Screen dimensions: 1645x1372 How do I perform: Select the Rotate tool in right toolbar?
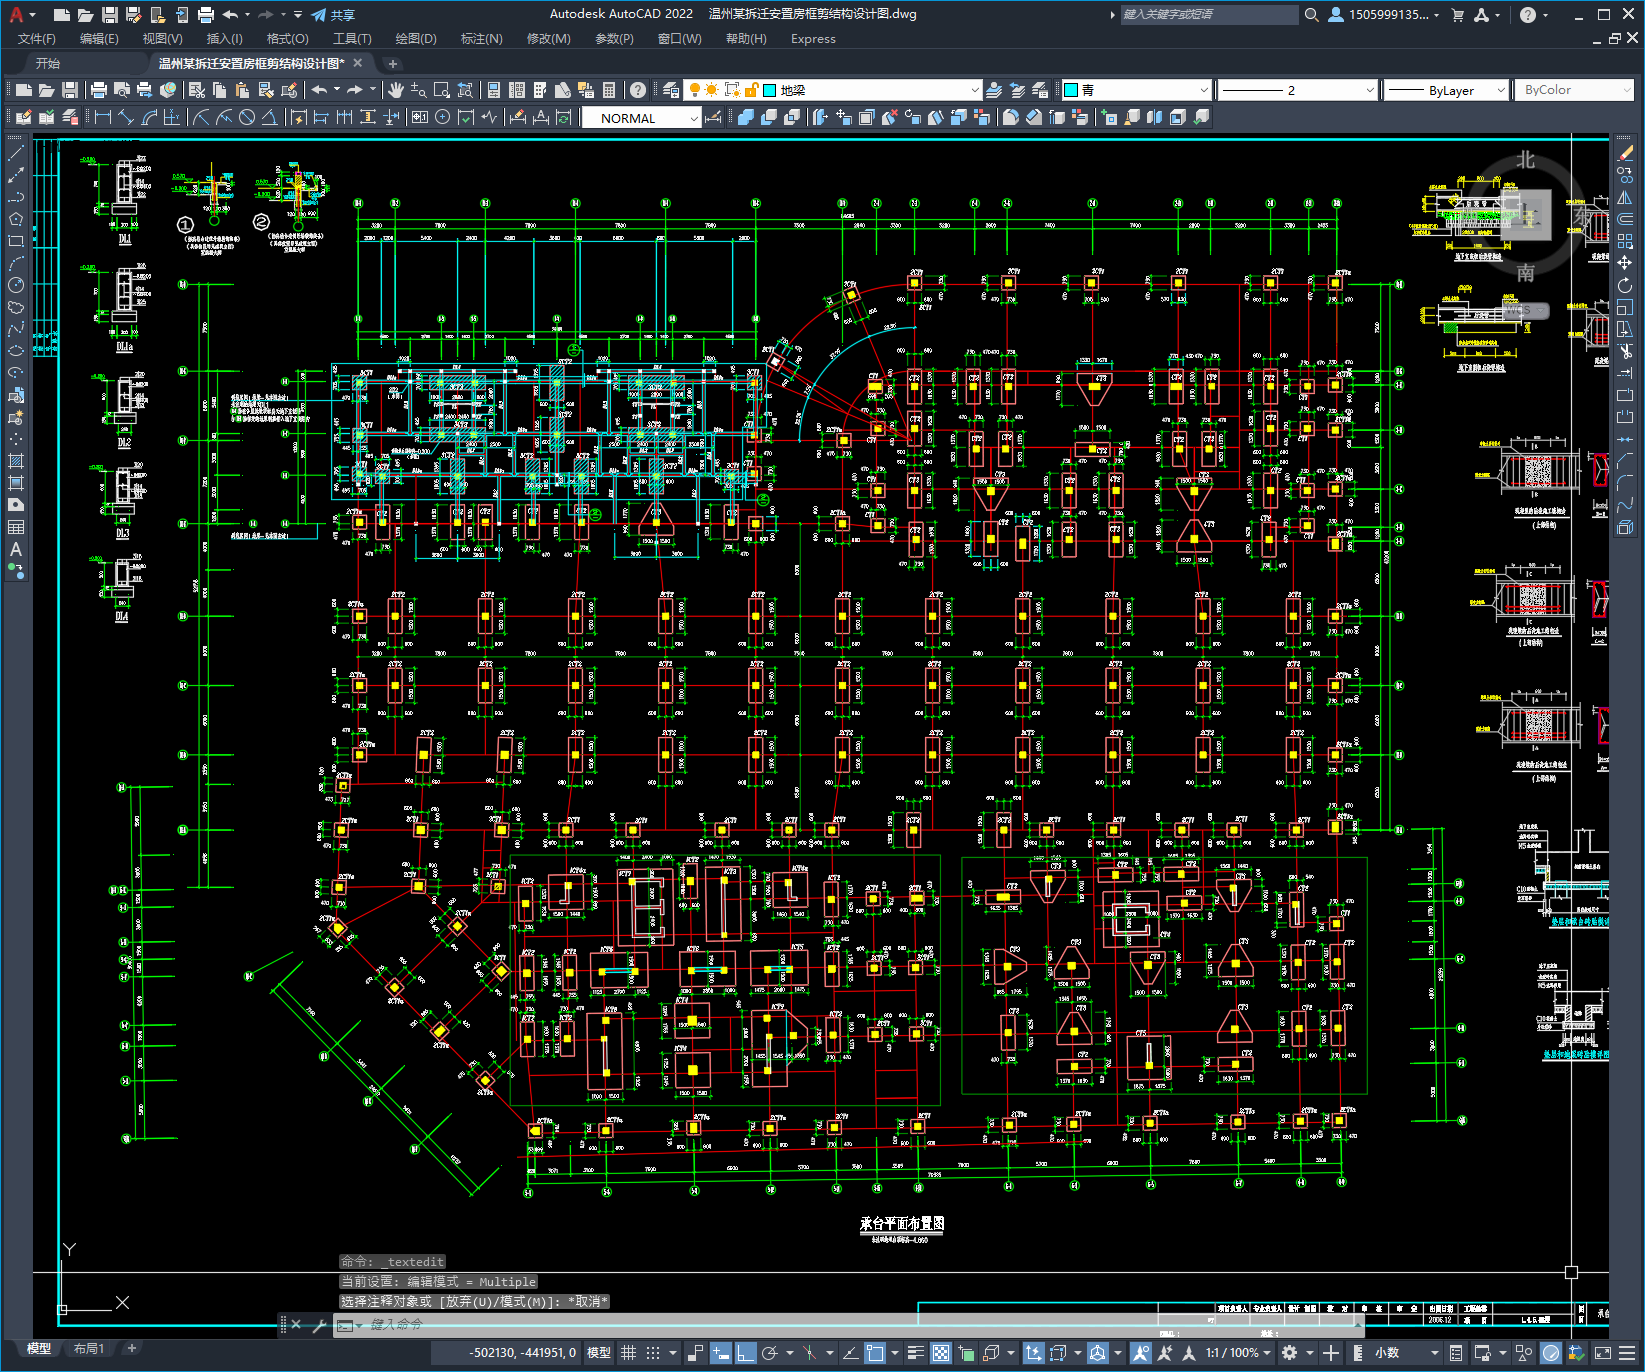(x=1625, y=285)
